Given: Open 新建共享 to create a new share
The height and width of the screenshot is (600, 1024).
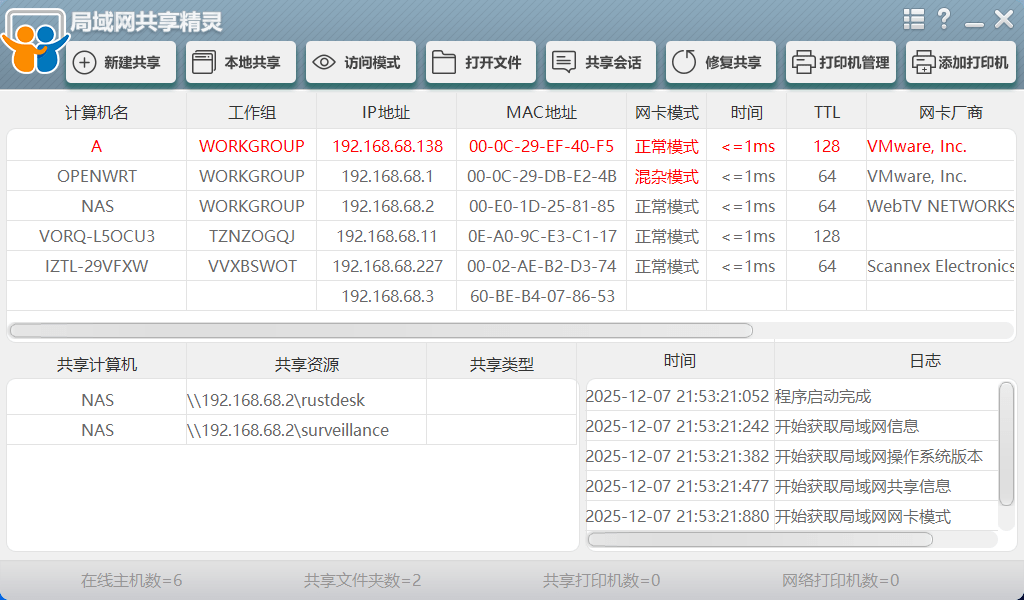Looking at the screenshot, I should pyautogui.click(x=120, y=61).
